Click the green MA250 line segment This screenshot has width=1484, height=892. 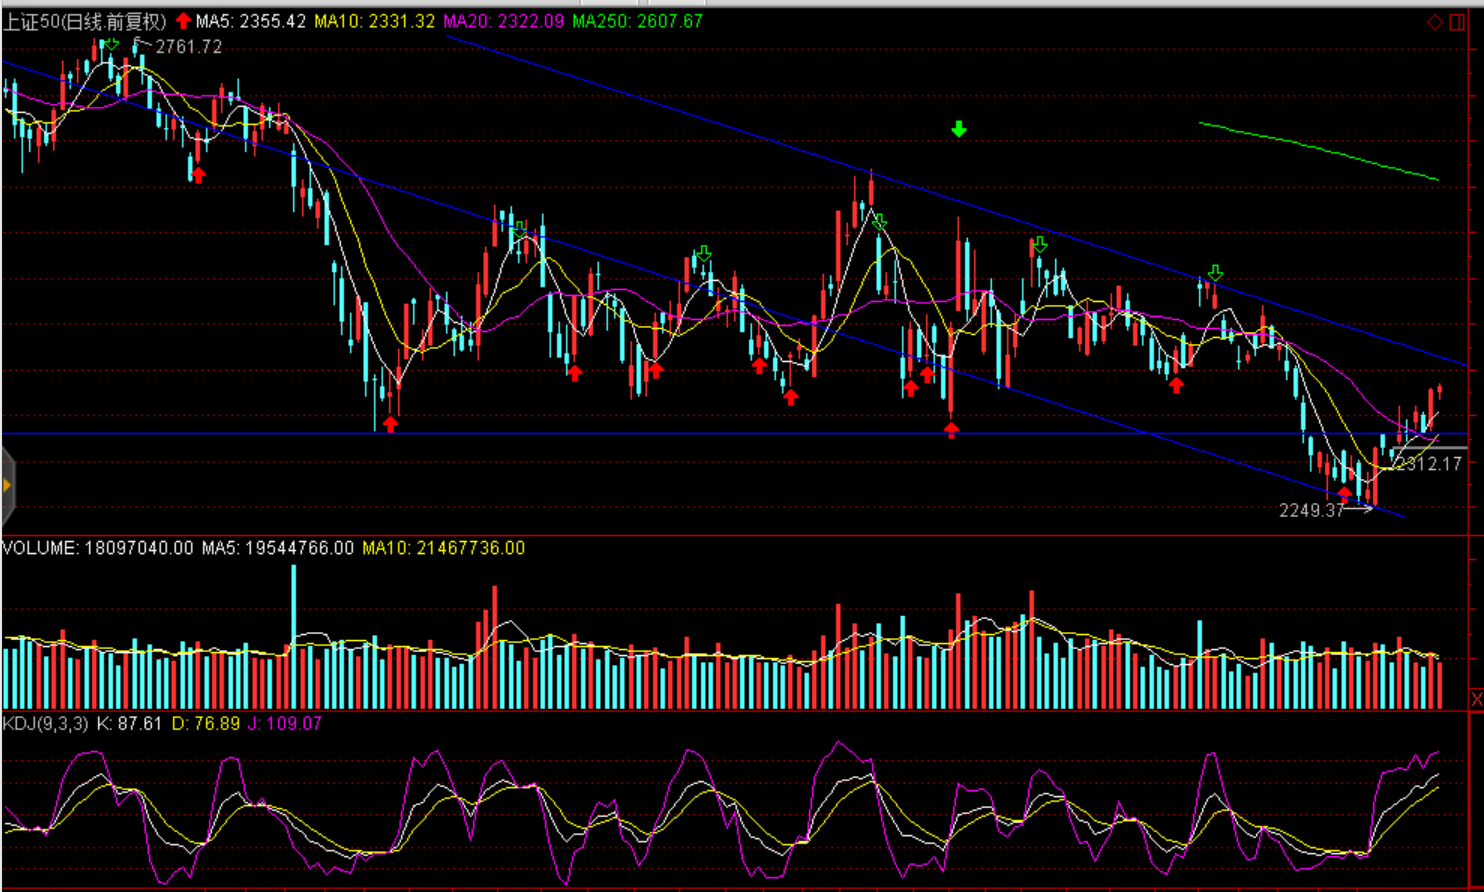click(x=1320, y=150)
